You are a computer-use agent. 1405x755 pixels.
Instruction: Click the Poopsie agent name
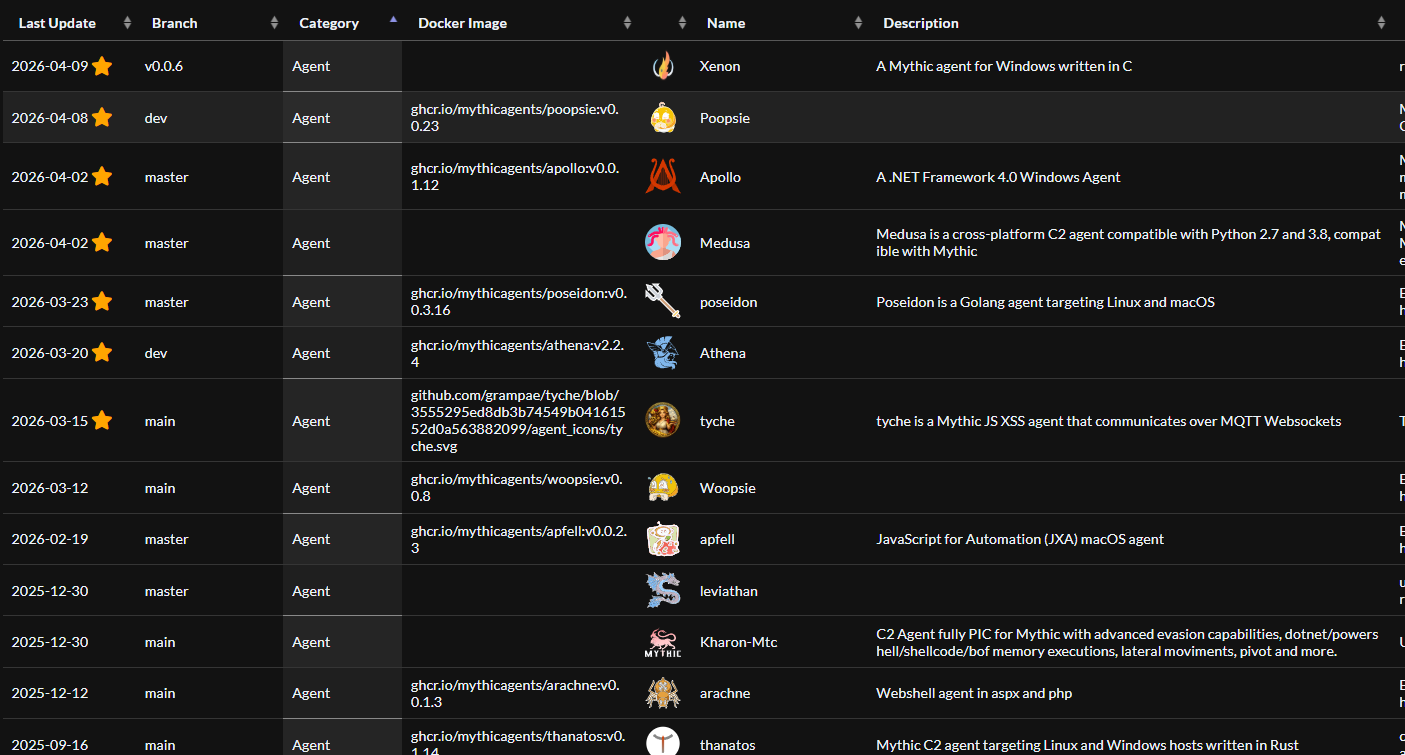pyautogui.click(x=725, y=118)
